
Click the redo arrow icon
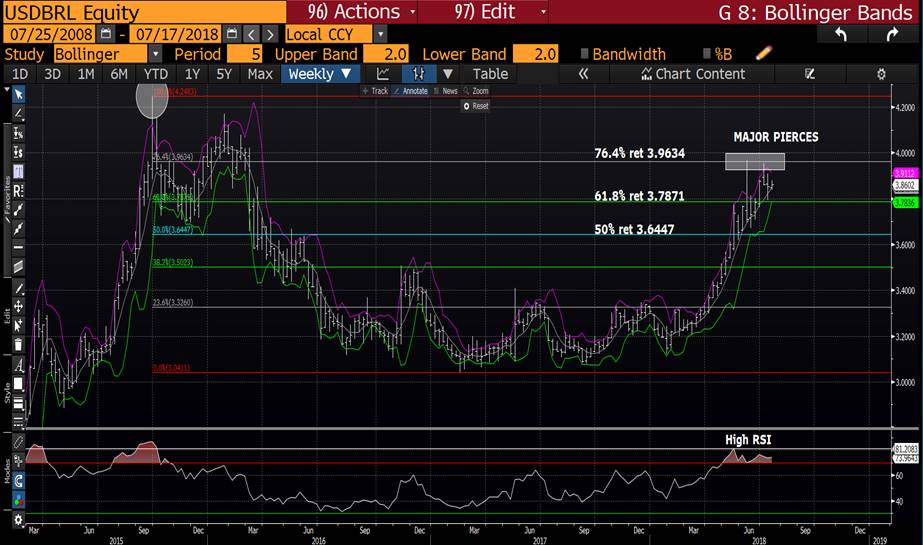click(x=891, y=34)
